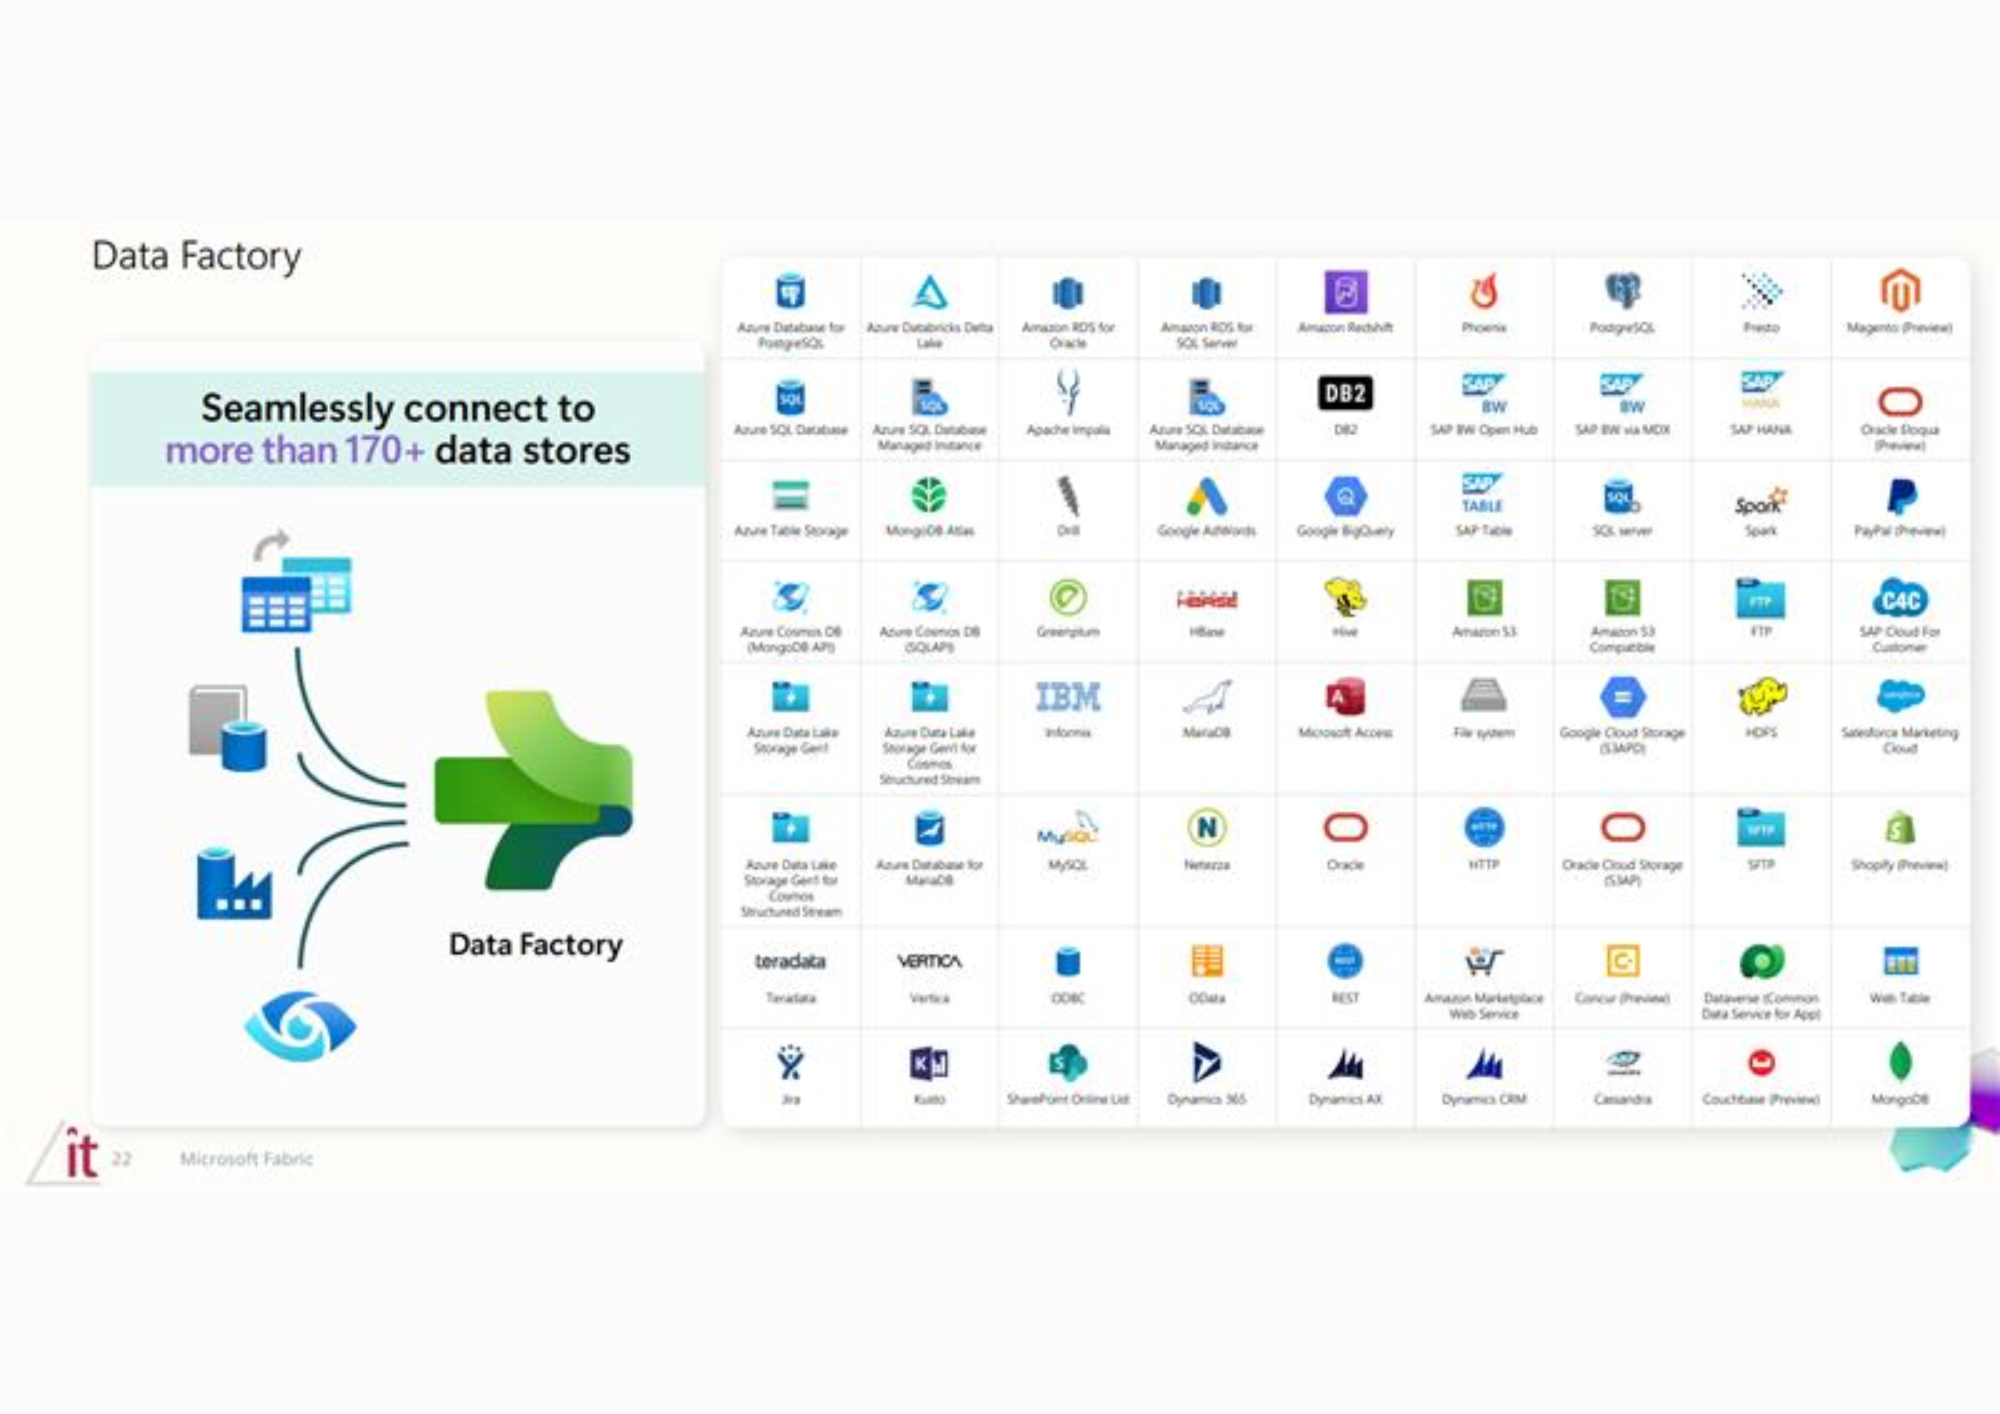The width and height of the screenshot is (2000, 1414).
Task: Click the Azure Database for PostgreSQL icon
Action: 790,292
